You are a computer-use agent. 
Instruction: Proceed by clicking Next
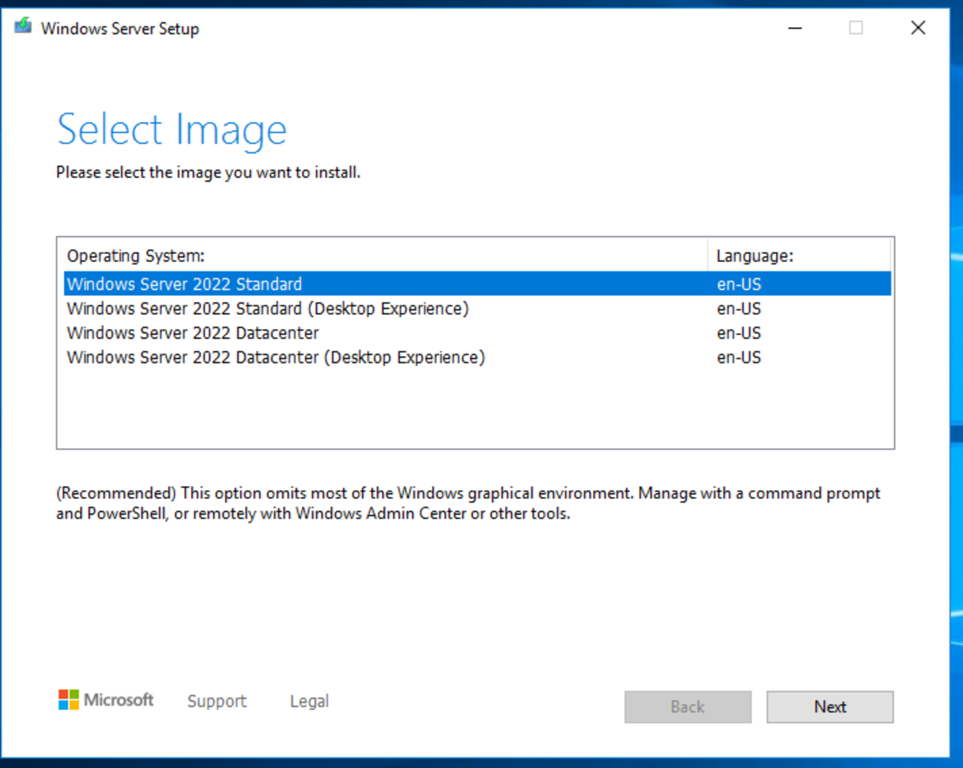click(829, 707)
